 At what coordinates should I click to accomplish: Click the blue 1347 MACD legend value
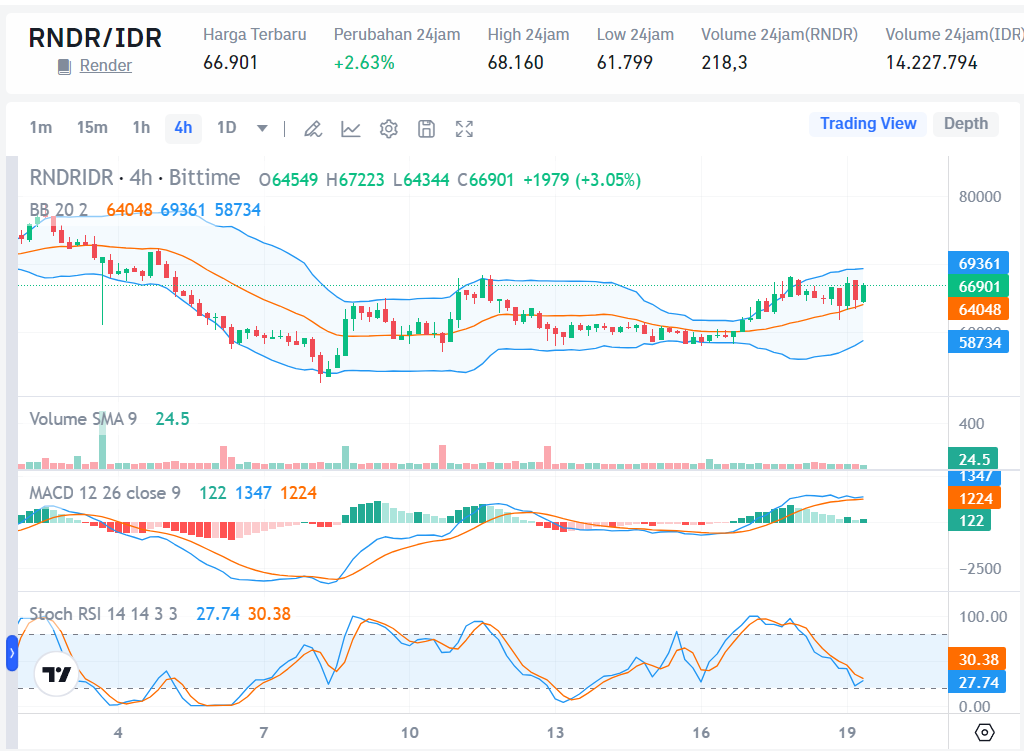[x=253, y=492]
